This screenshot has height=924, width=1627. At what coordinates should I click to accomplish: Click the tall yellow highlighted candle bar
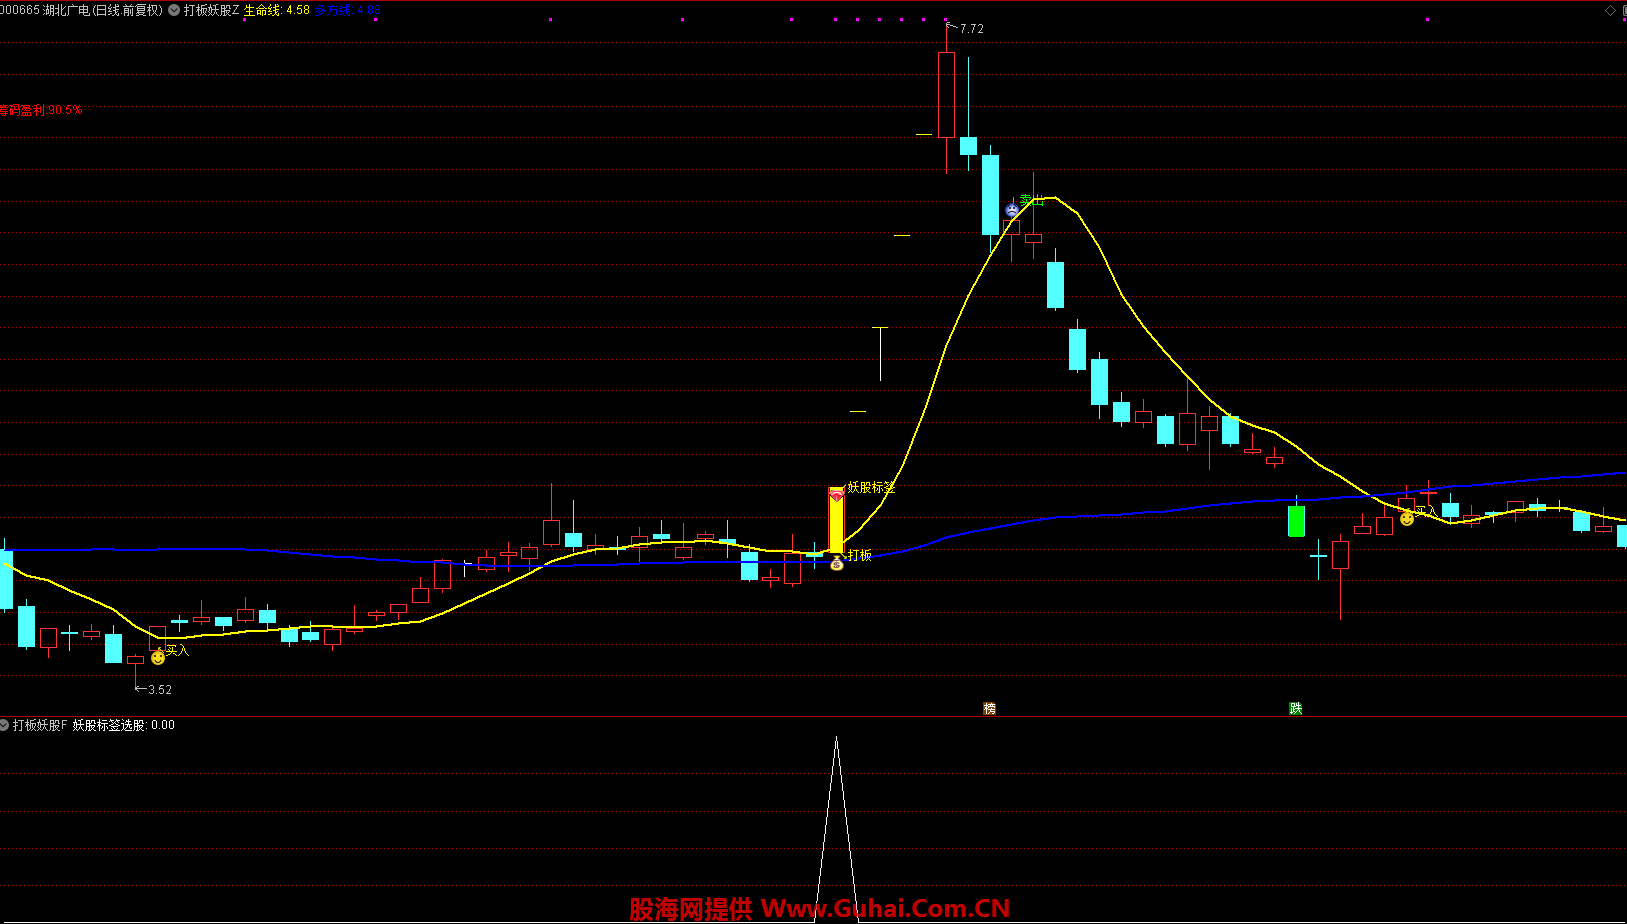click(836, 520)
